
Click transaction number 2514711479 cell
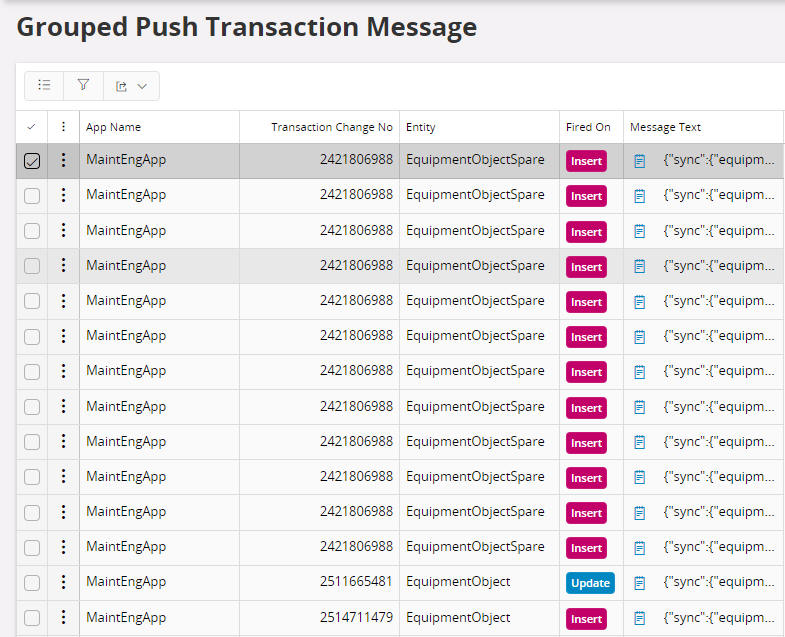pyautogui.click(x=356, y=618)
